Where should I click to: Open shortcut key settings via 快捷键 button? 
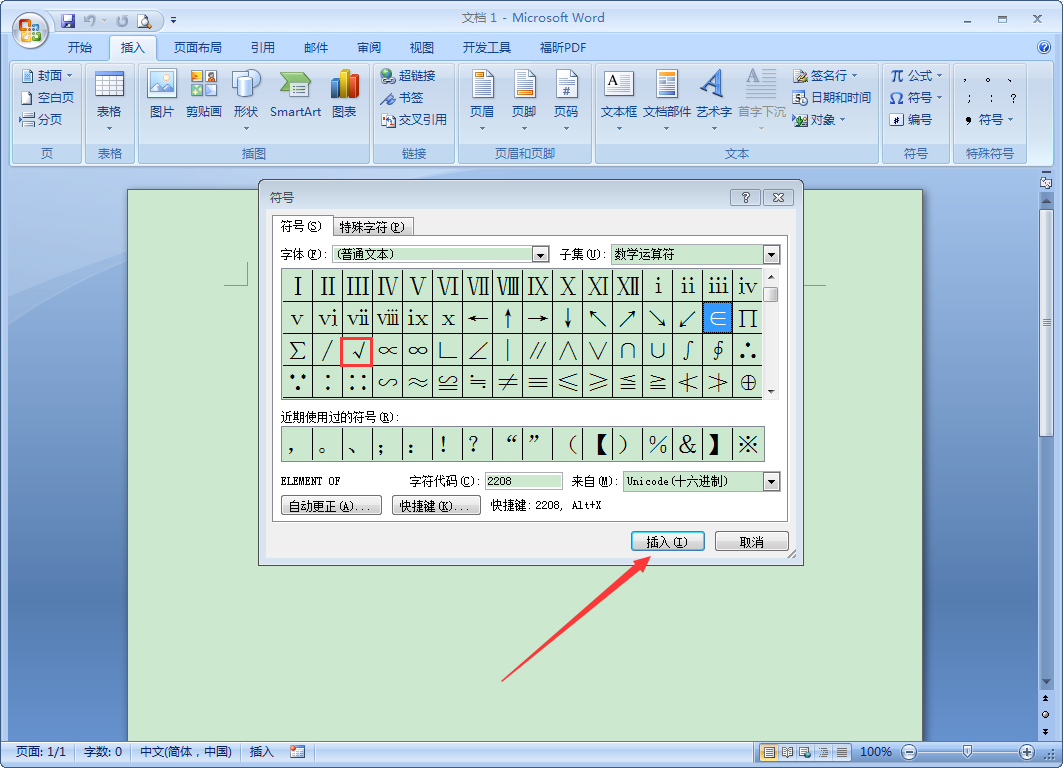click(x=436, y=505)
